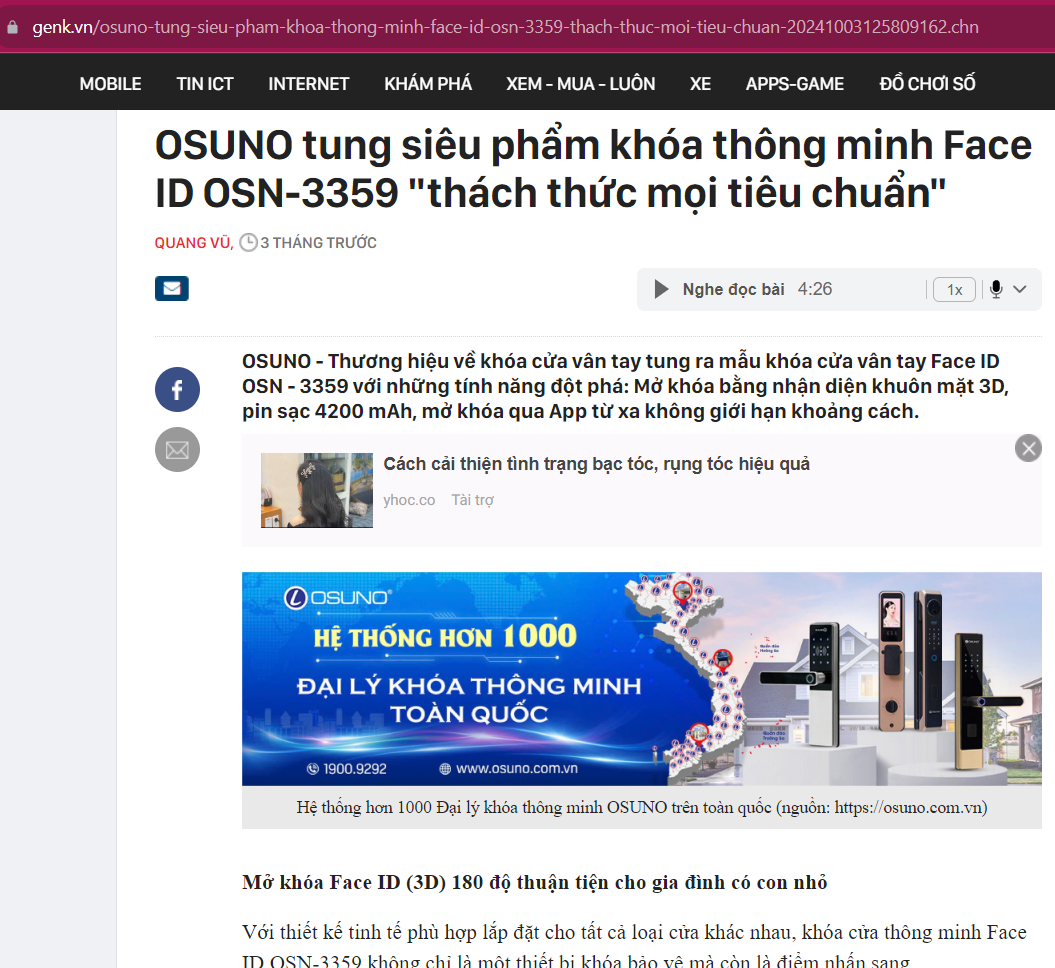Viewport: 1055px width, 968px height.
Task: Click the OSUNO dealer network banner image
Action: tap(642, 679)
